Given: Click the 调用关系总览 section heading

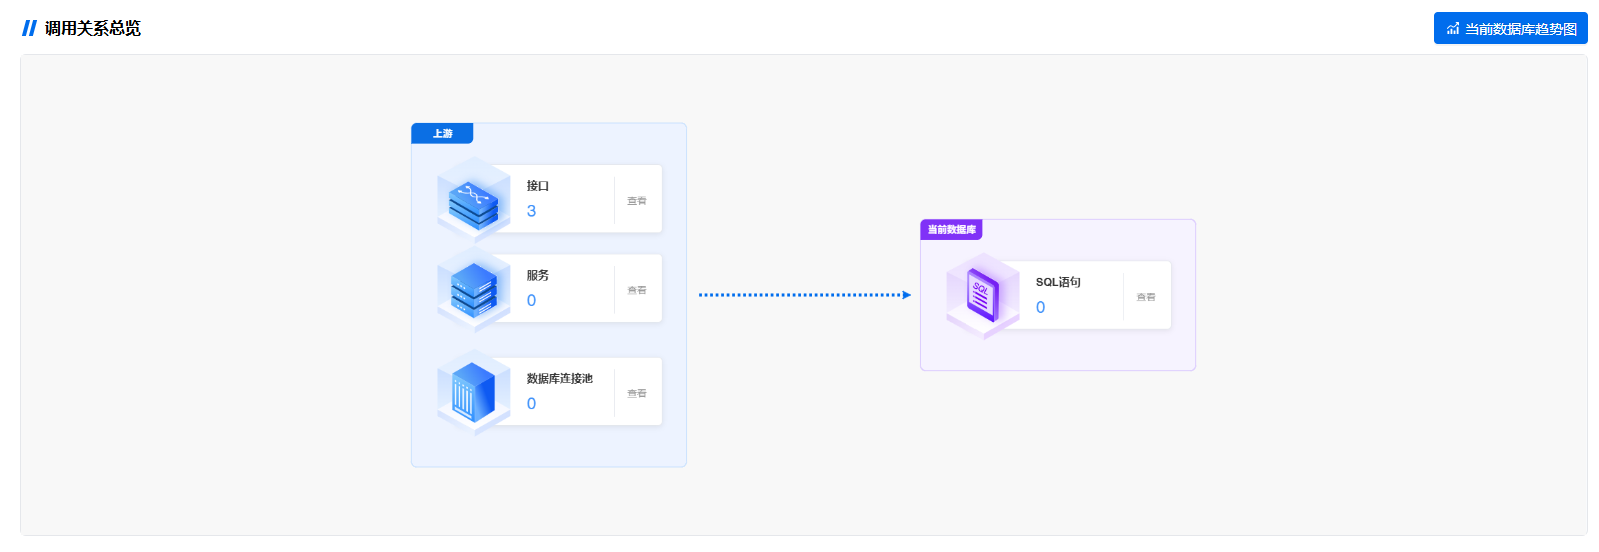Looking at the screenshot, I should tap(93, 29).
